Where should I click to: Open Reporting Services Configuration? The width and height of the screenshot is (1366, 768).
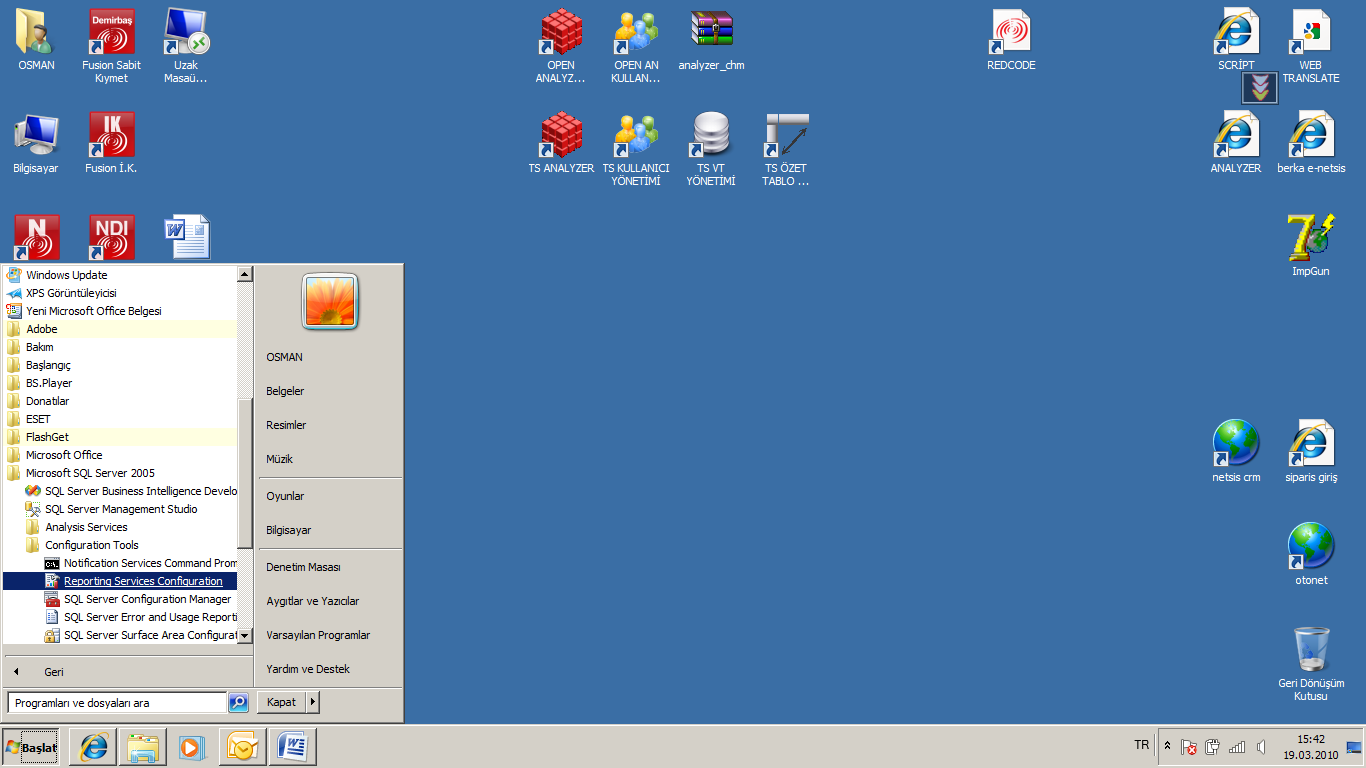point(120,581)
